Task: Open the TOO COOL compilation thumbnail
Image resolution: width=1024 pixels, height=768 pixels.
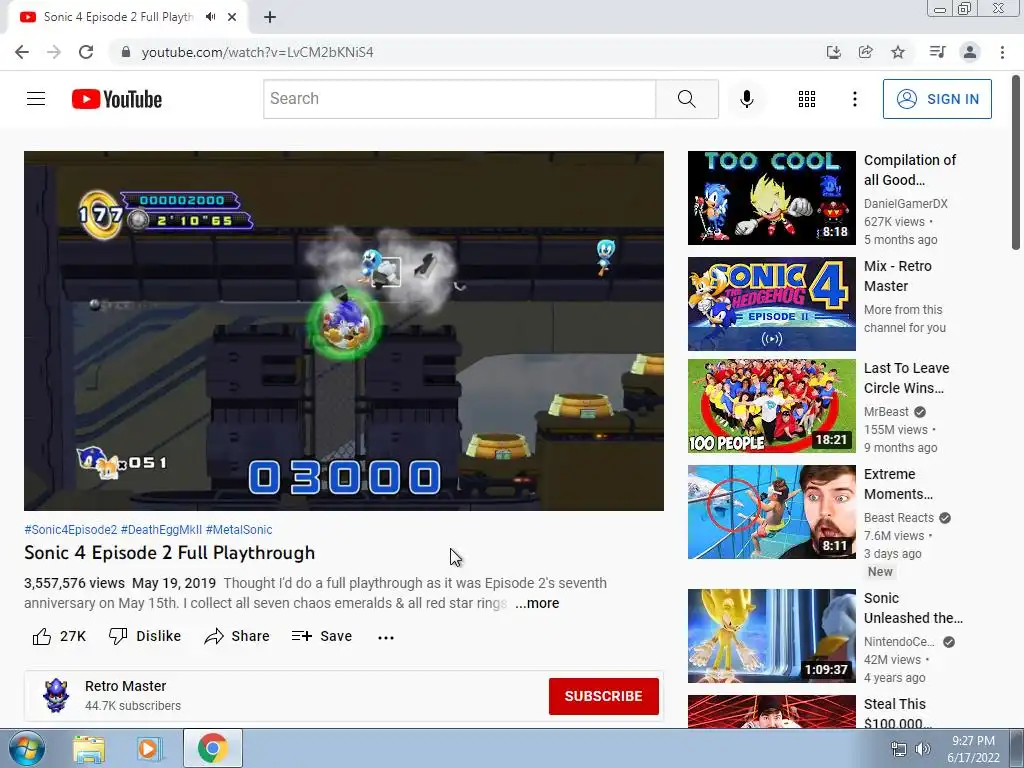Action: pyautogui.click(x=771, y=198)
